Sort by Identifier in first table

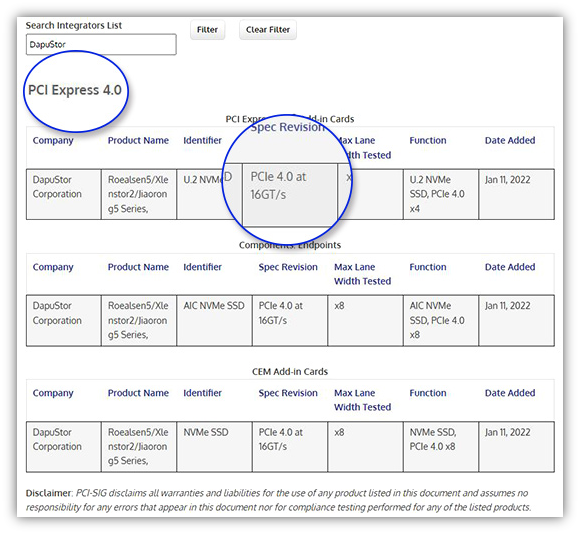click(202, 141)
